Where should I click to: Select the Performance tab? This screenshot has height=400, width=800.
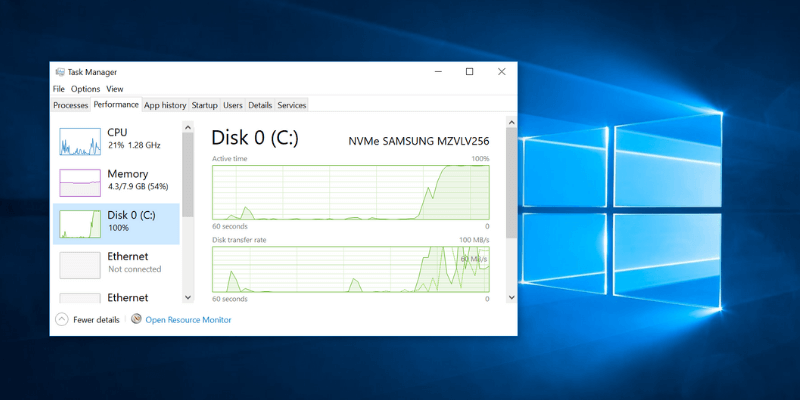click(x=116, y=105)
